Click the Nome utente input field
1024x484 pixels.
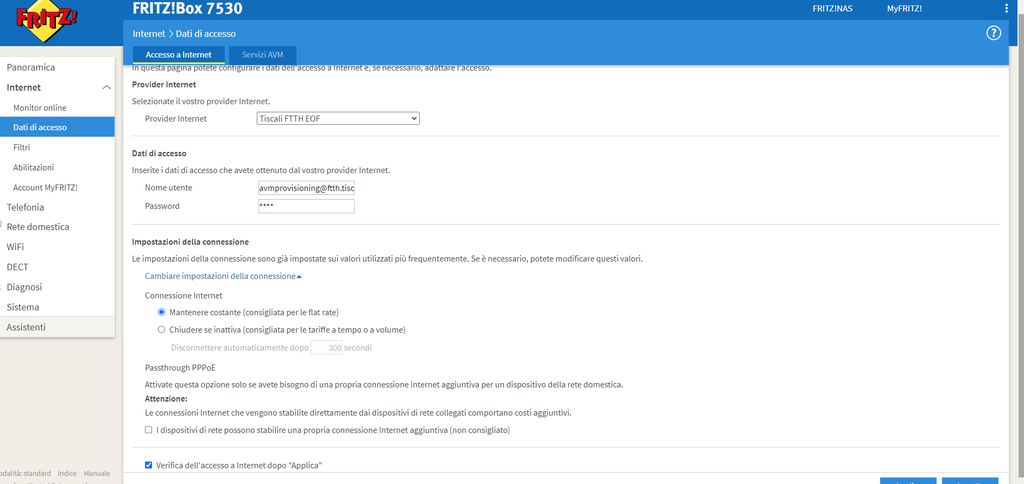tap(306, 188)
